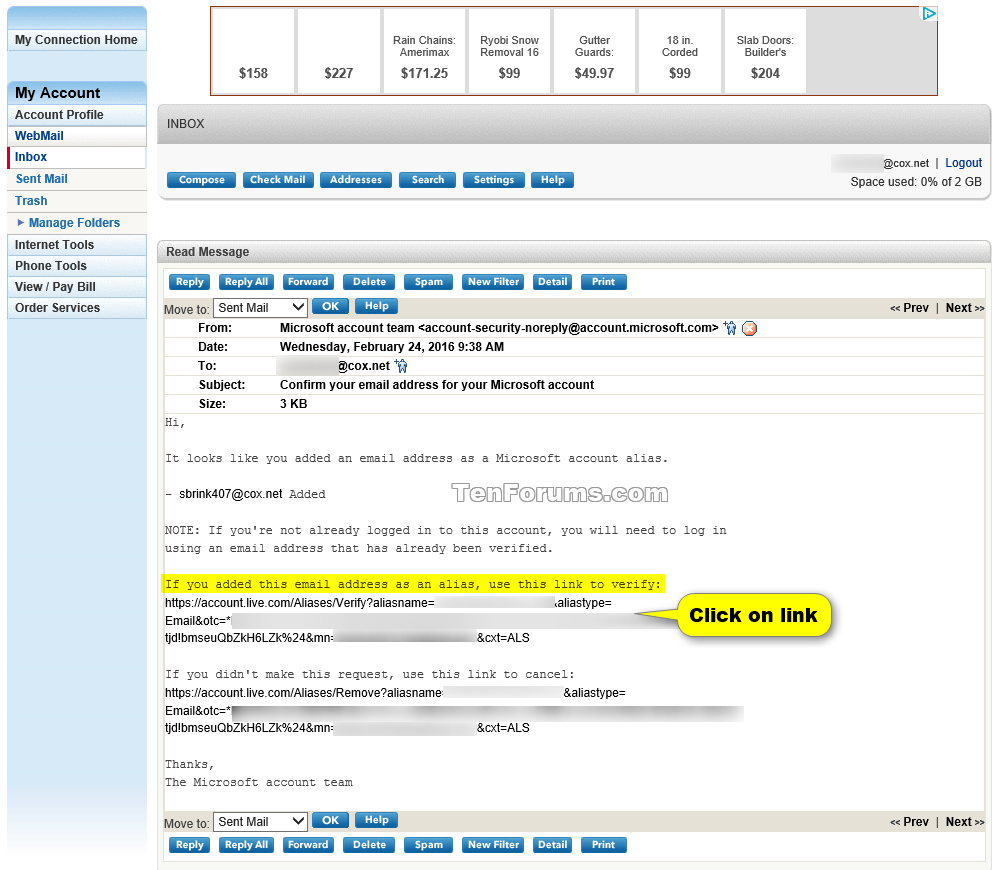This screenshot has height=870, width=1001.
Task: Click the AdChoices icon on the banner ad
Action: pos(929,13)
